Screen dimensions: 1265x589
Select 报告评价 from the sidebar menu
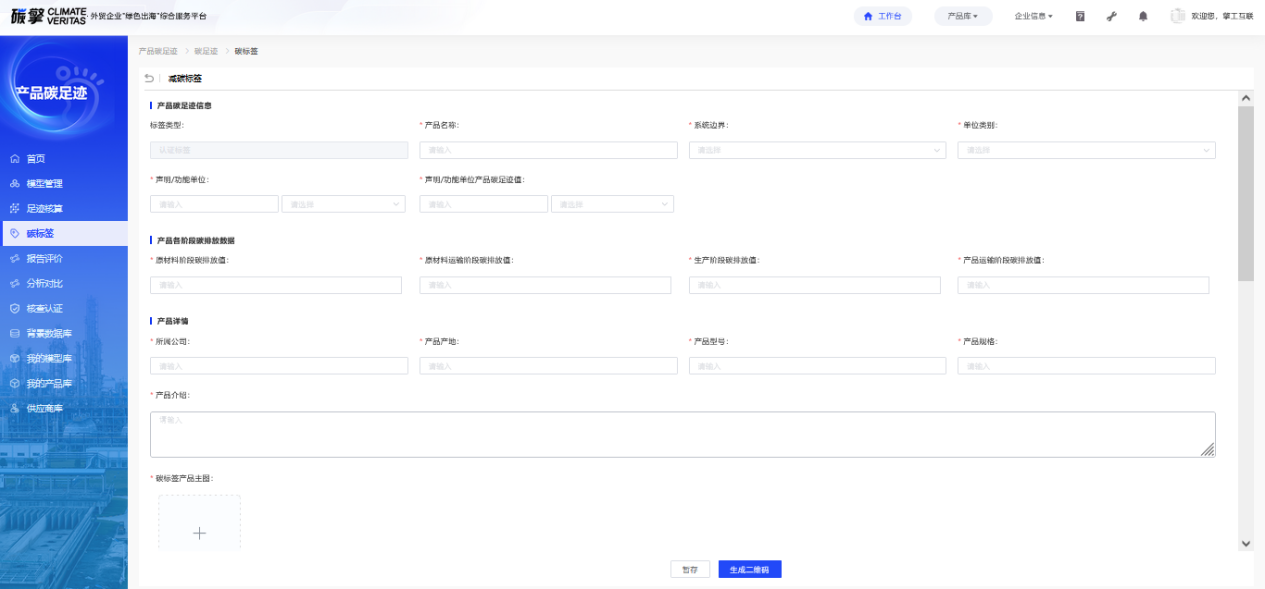44,259
